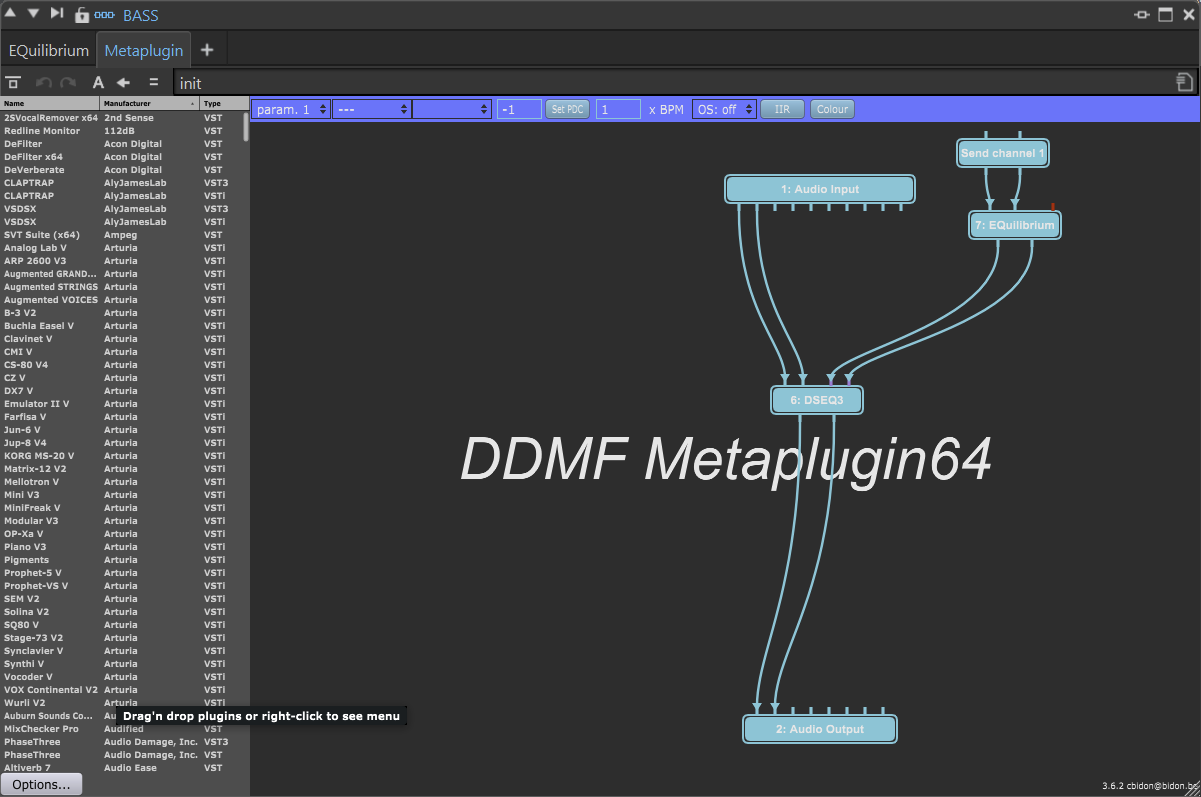
Task: Switch to the EQuilibrium tab
Action: click(49, 49)
